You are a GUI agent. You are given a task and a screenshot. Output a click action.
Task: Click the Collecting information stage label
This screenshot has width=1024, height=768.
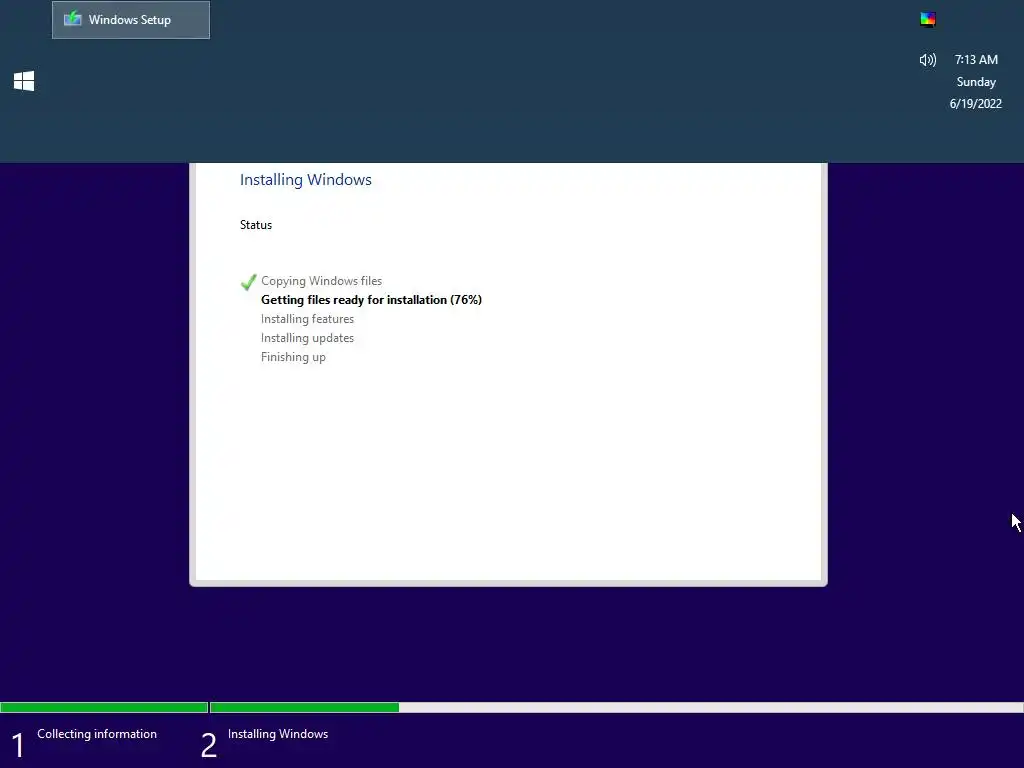tap(97, 733)
